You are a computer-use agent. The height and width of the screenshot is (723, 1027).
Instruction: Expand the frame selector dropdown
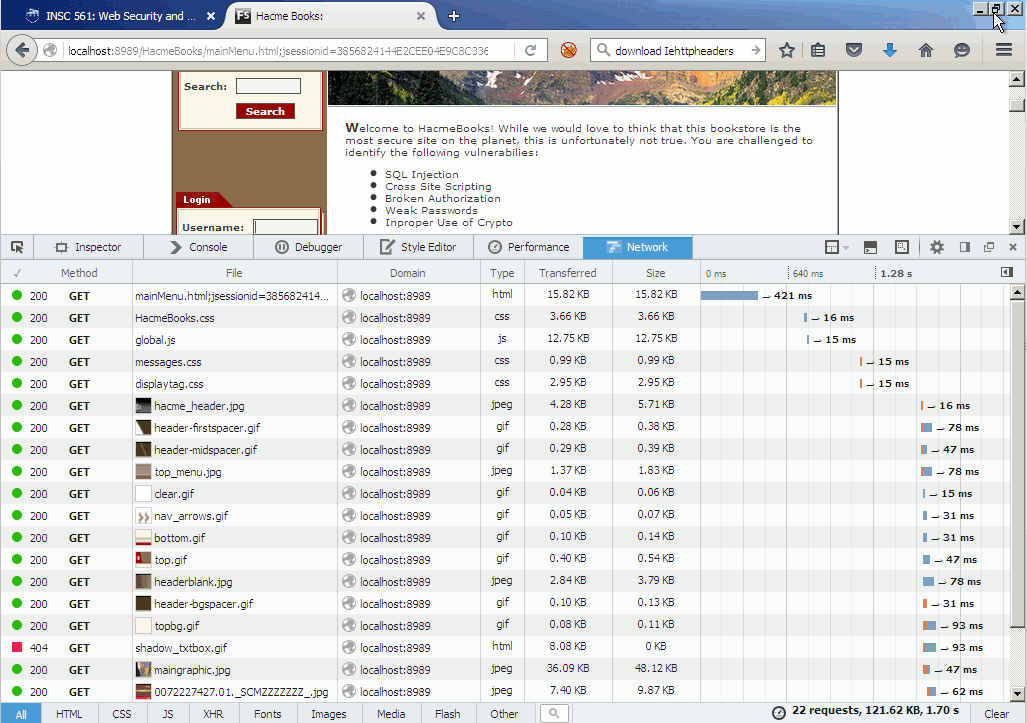[836, 247]
